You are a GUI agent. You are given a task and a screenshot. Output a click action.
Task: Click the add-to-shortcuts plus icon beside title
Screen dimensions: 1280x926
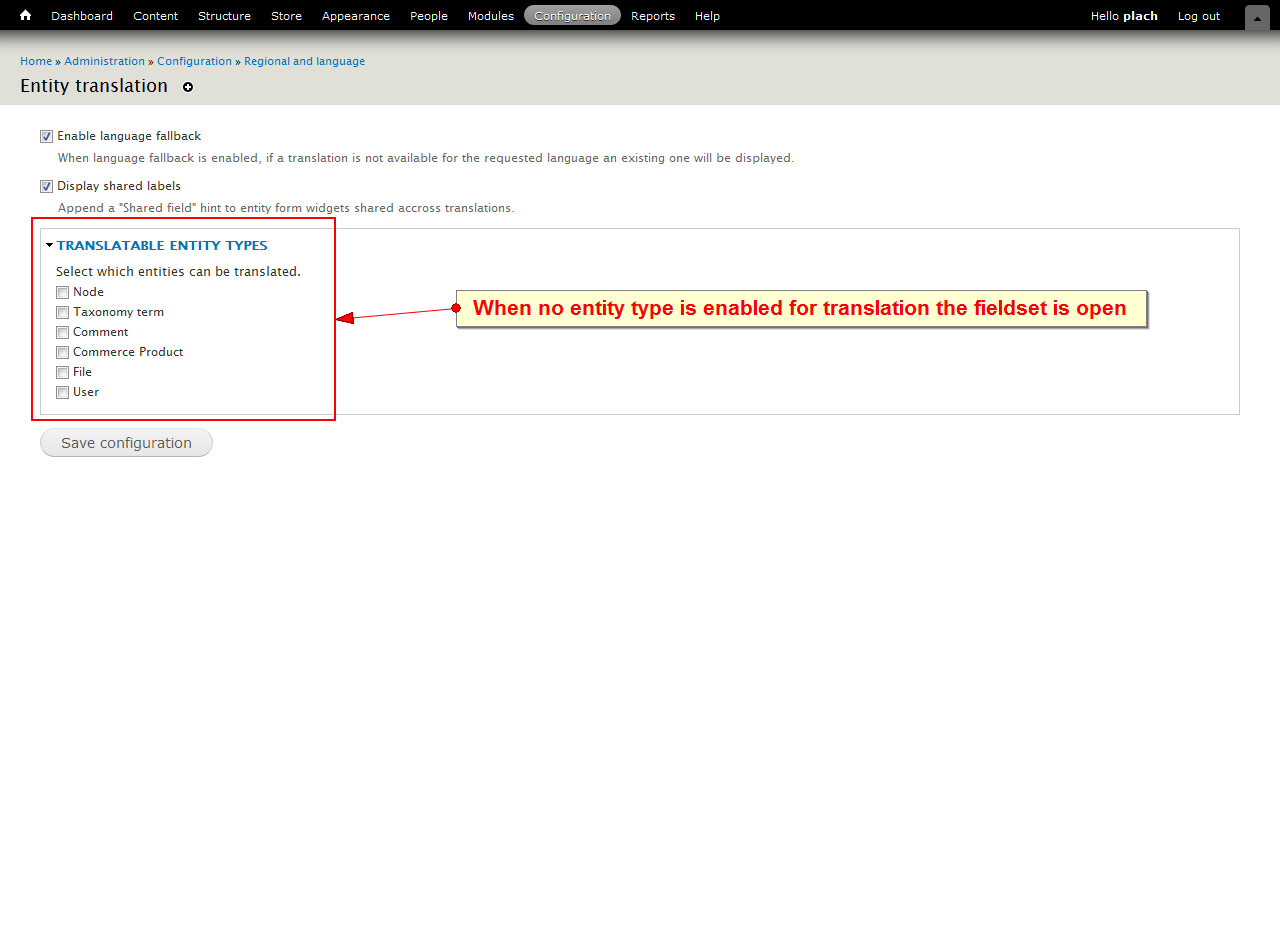point(188,87)
